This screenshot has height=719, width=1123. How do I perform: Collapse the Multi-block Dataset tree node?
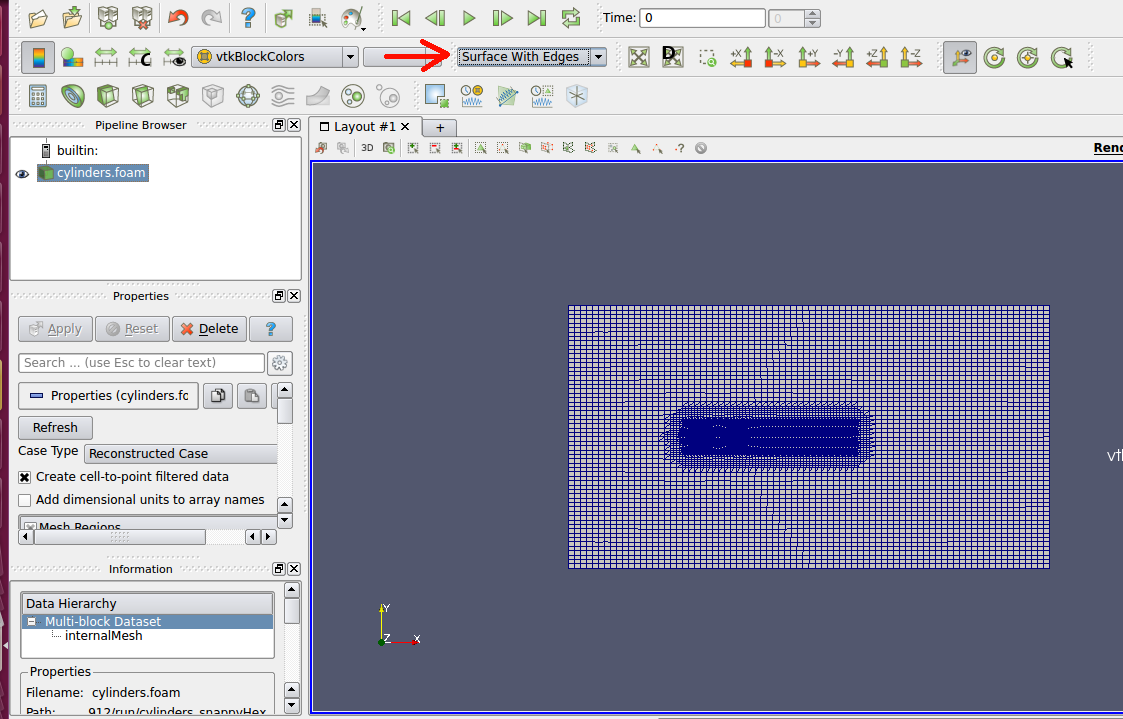point(31,622)
